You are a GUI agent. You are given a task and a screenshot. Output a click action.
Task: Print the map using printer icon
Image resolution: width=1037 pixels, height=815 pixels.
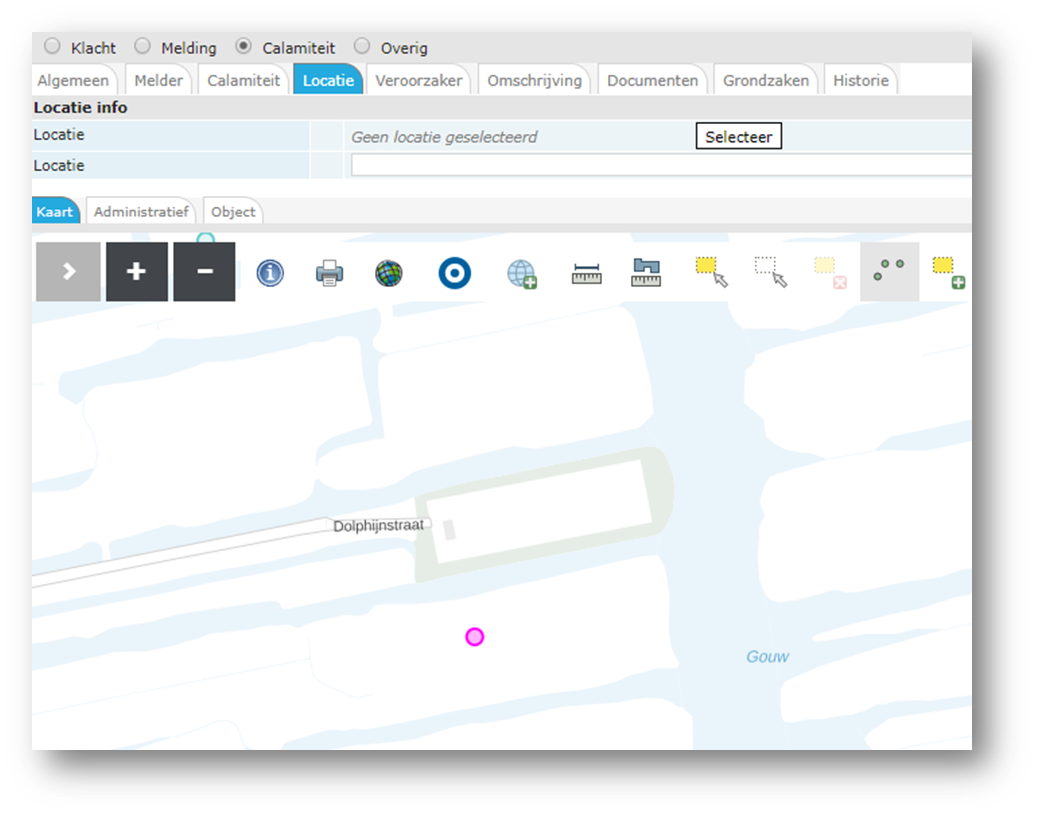330,273
